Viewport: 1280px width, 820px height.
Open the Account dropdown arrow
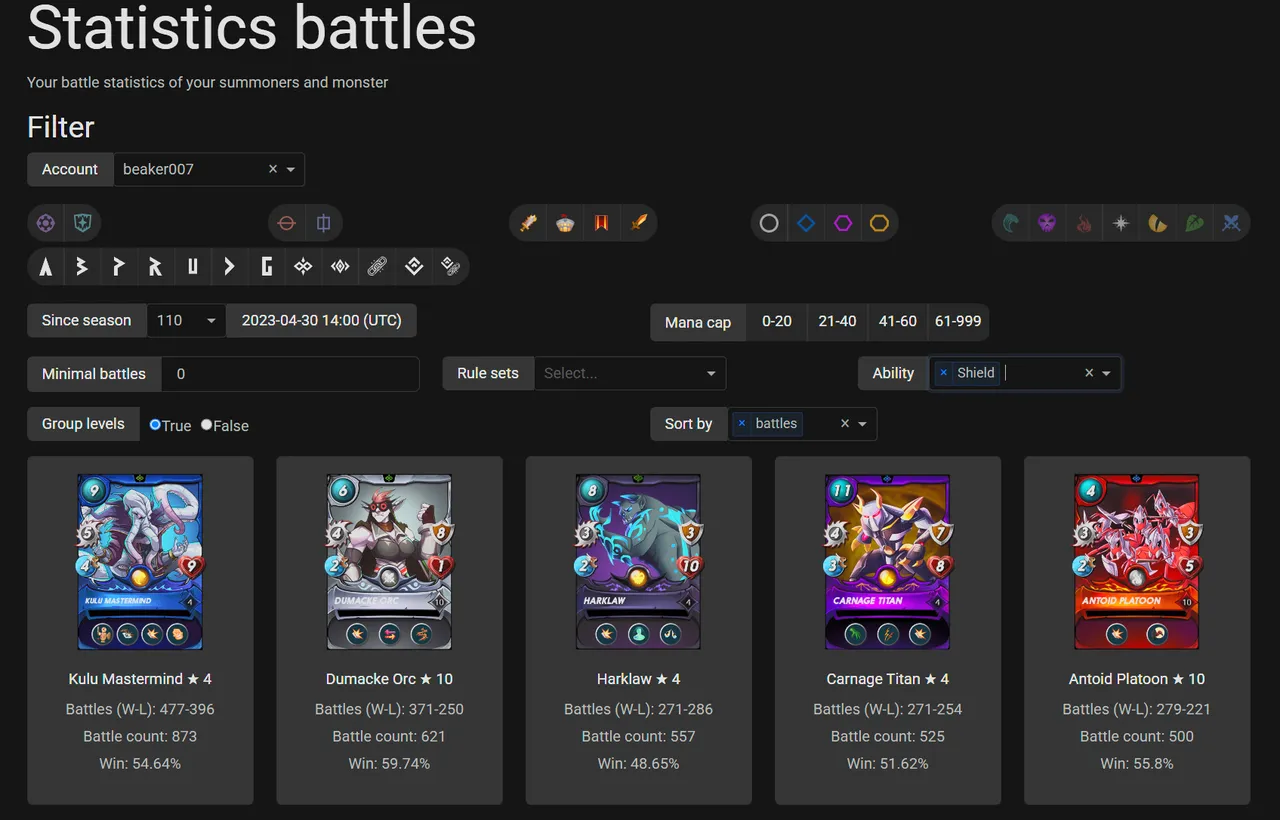(291, 170)
